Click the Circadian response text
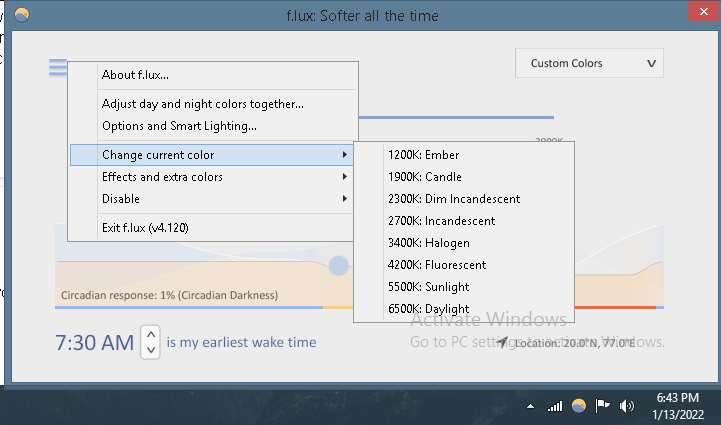 coord(169,295)
